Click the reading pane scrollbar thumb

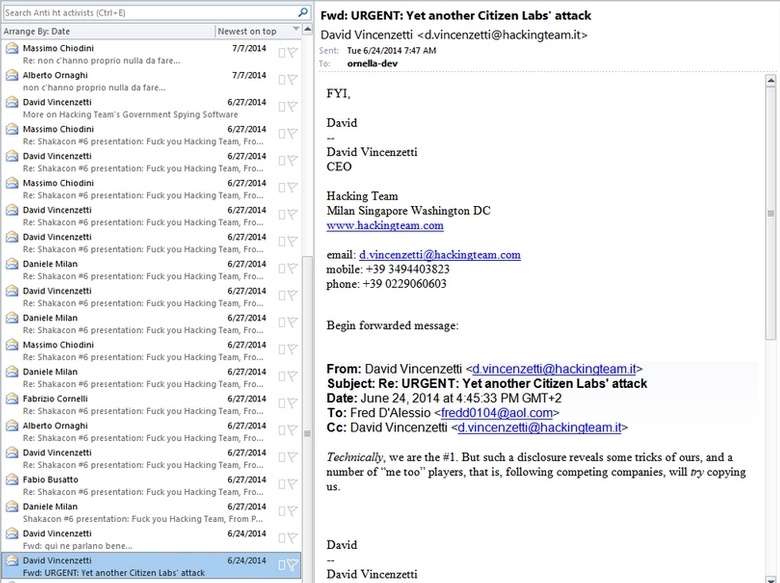tap(771, 213)
